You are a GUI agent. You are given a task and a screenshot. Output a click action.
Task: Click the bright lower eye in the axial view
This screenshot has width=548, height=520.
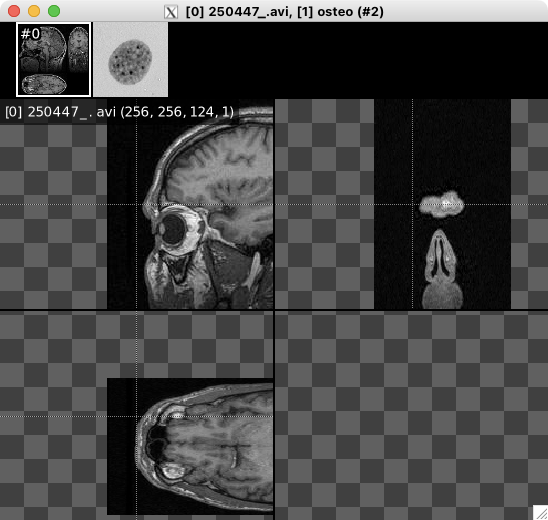tap(172, 472)
